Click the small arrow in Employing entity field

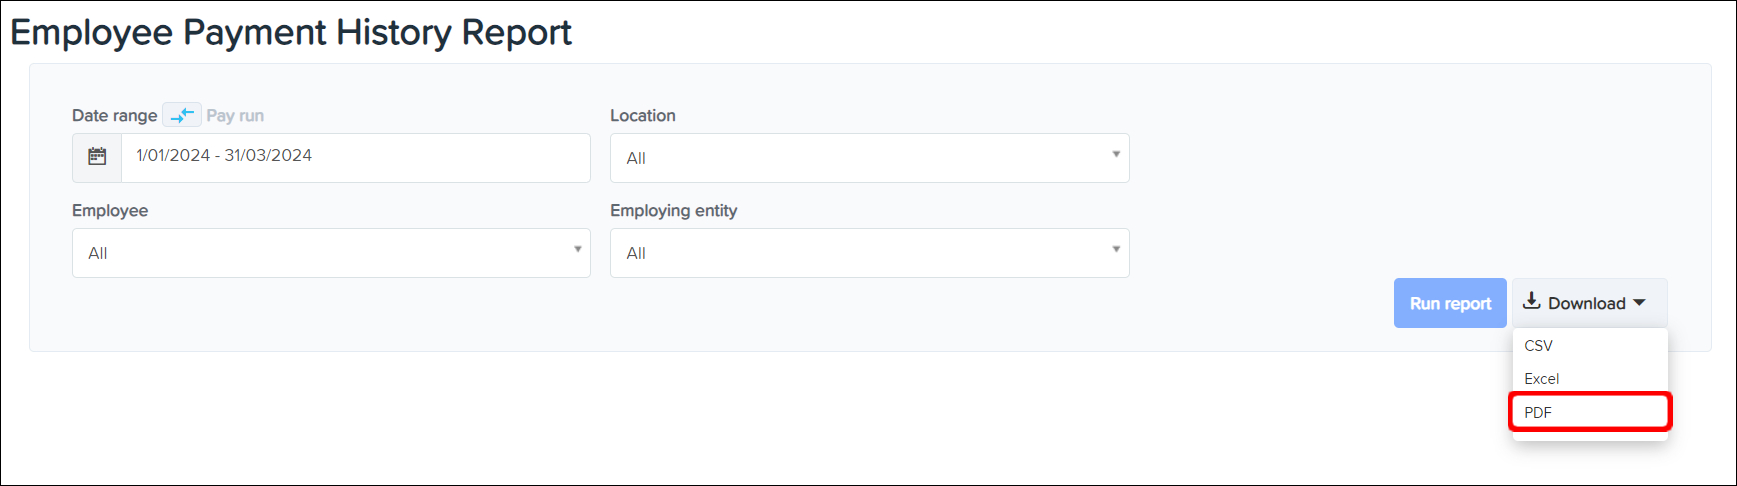coord(1116,249)
